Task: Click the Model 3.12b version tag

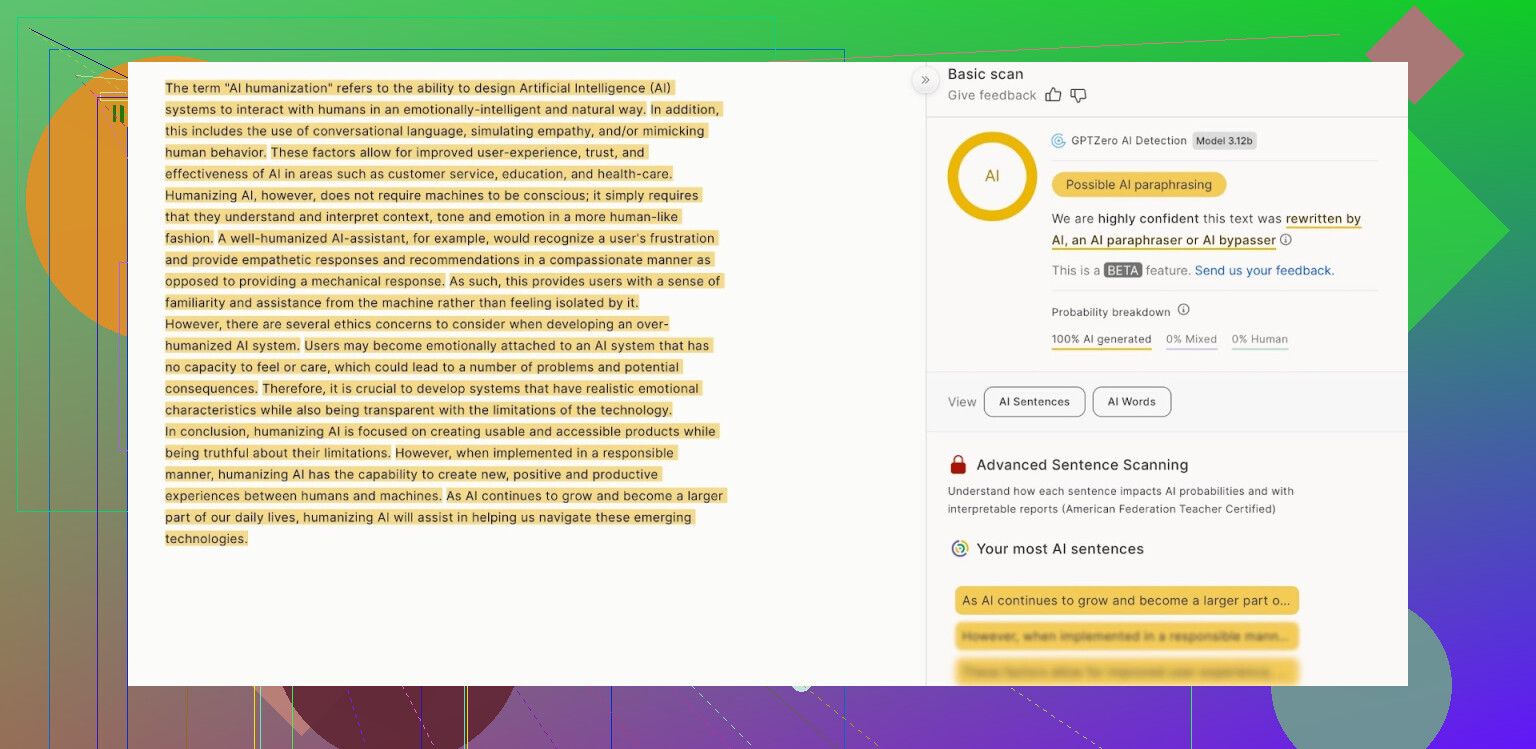Action: coord(1224,141)
